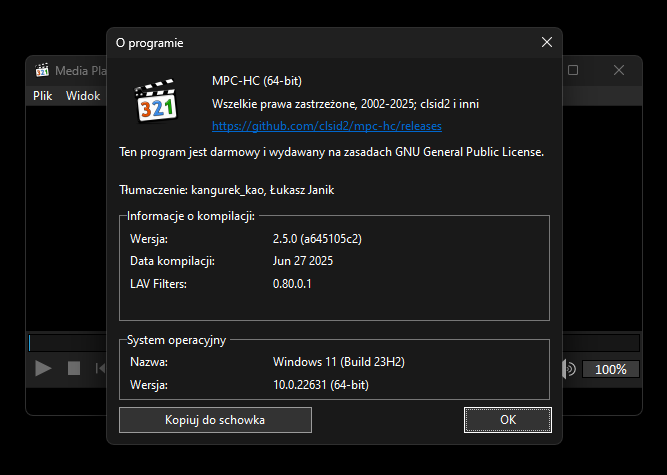Image resolution: width=667 pixels, height=475 pixels.
Task: Confirm the dialog with OK
Action: click(x=508, y=420)
